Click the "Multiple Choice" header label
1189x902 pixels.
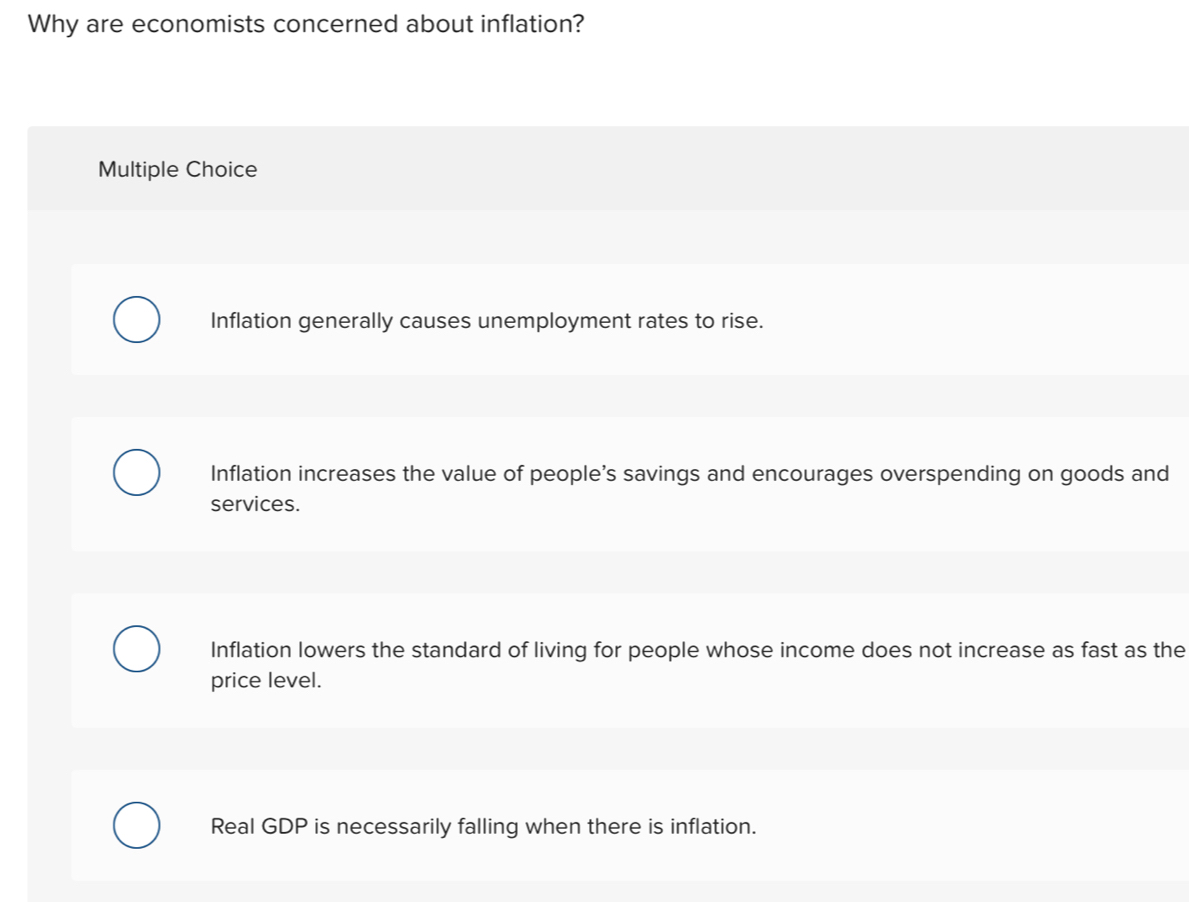[x=177, y=170]
